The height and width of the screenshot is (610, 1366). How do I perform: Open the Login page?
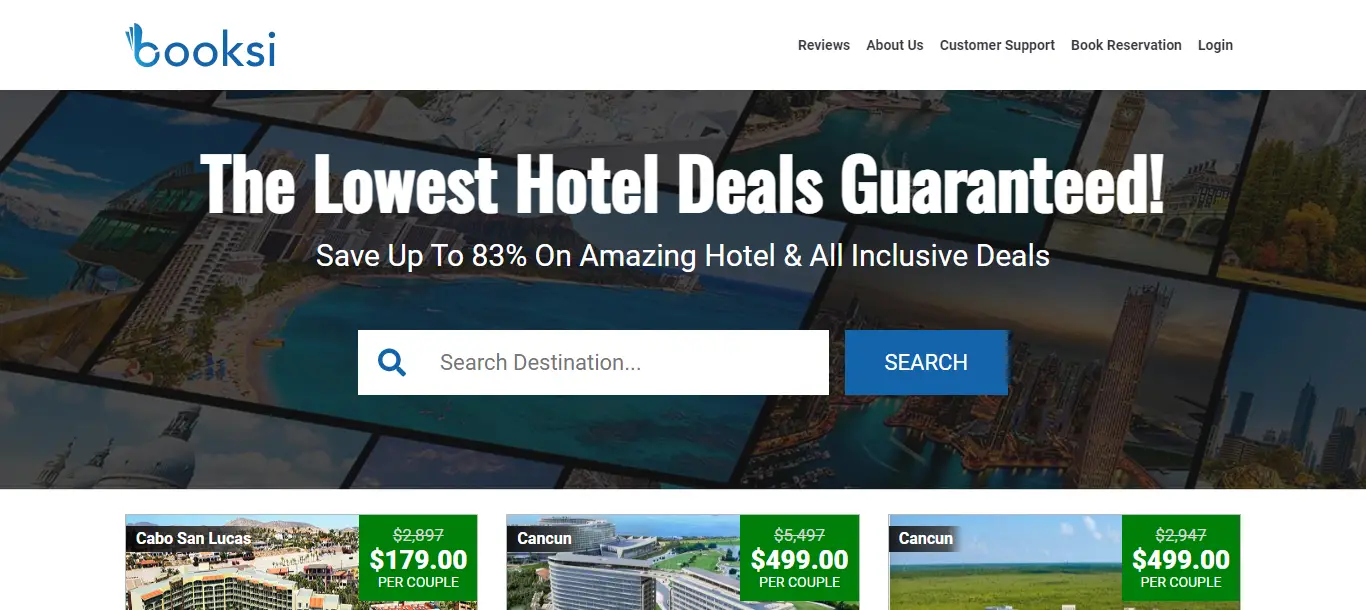(1215, 45)
